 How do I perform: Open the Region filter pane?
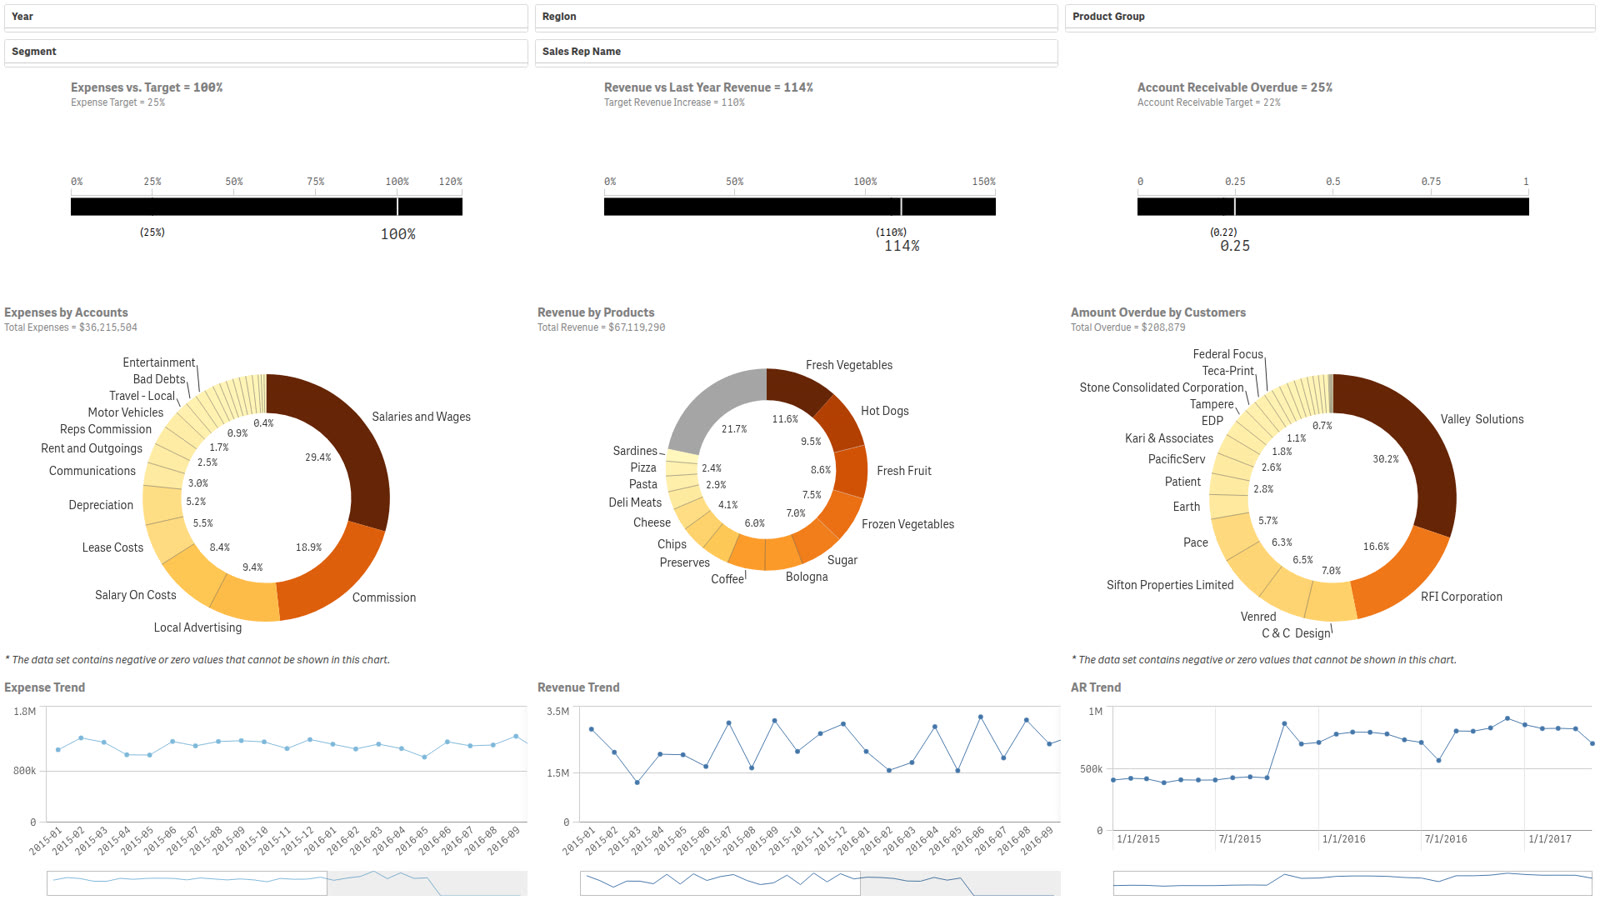pyautogui.click(x=796, y=17)
